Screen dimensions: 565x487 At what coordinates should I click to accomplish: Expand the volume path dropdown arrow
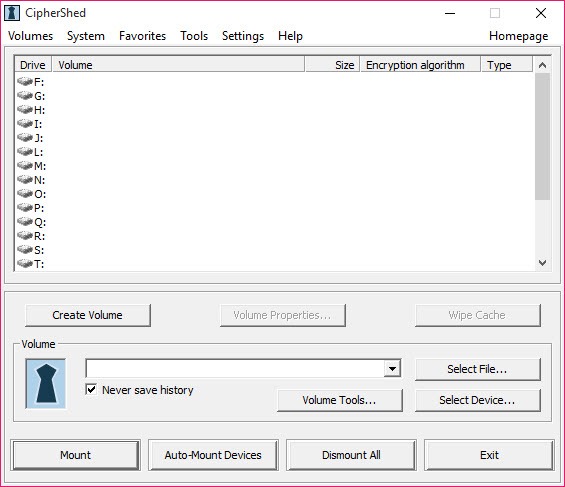(x=392, y=368)
